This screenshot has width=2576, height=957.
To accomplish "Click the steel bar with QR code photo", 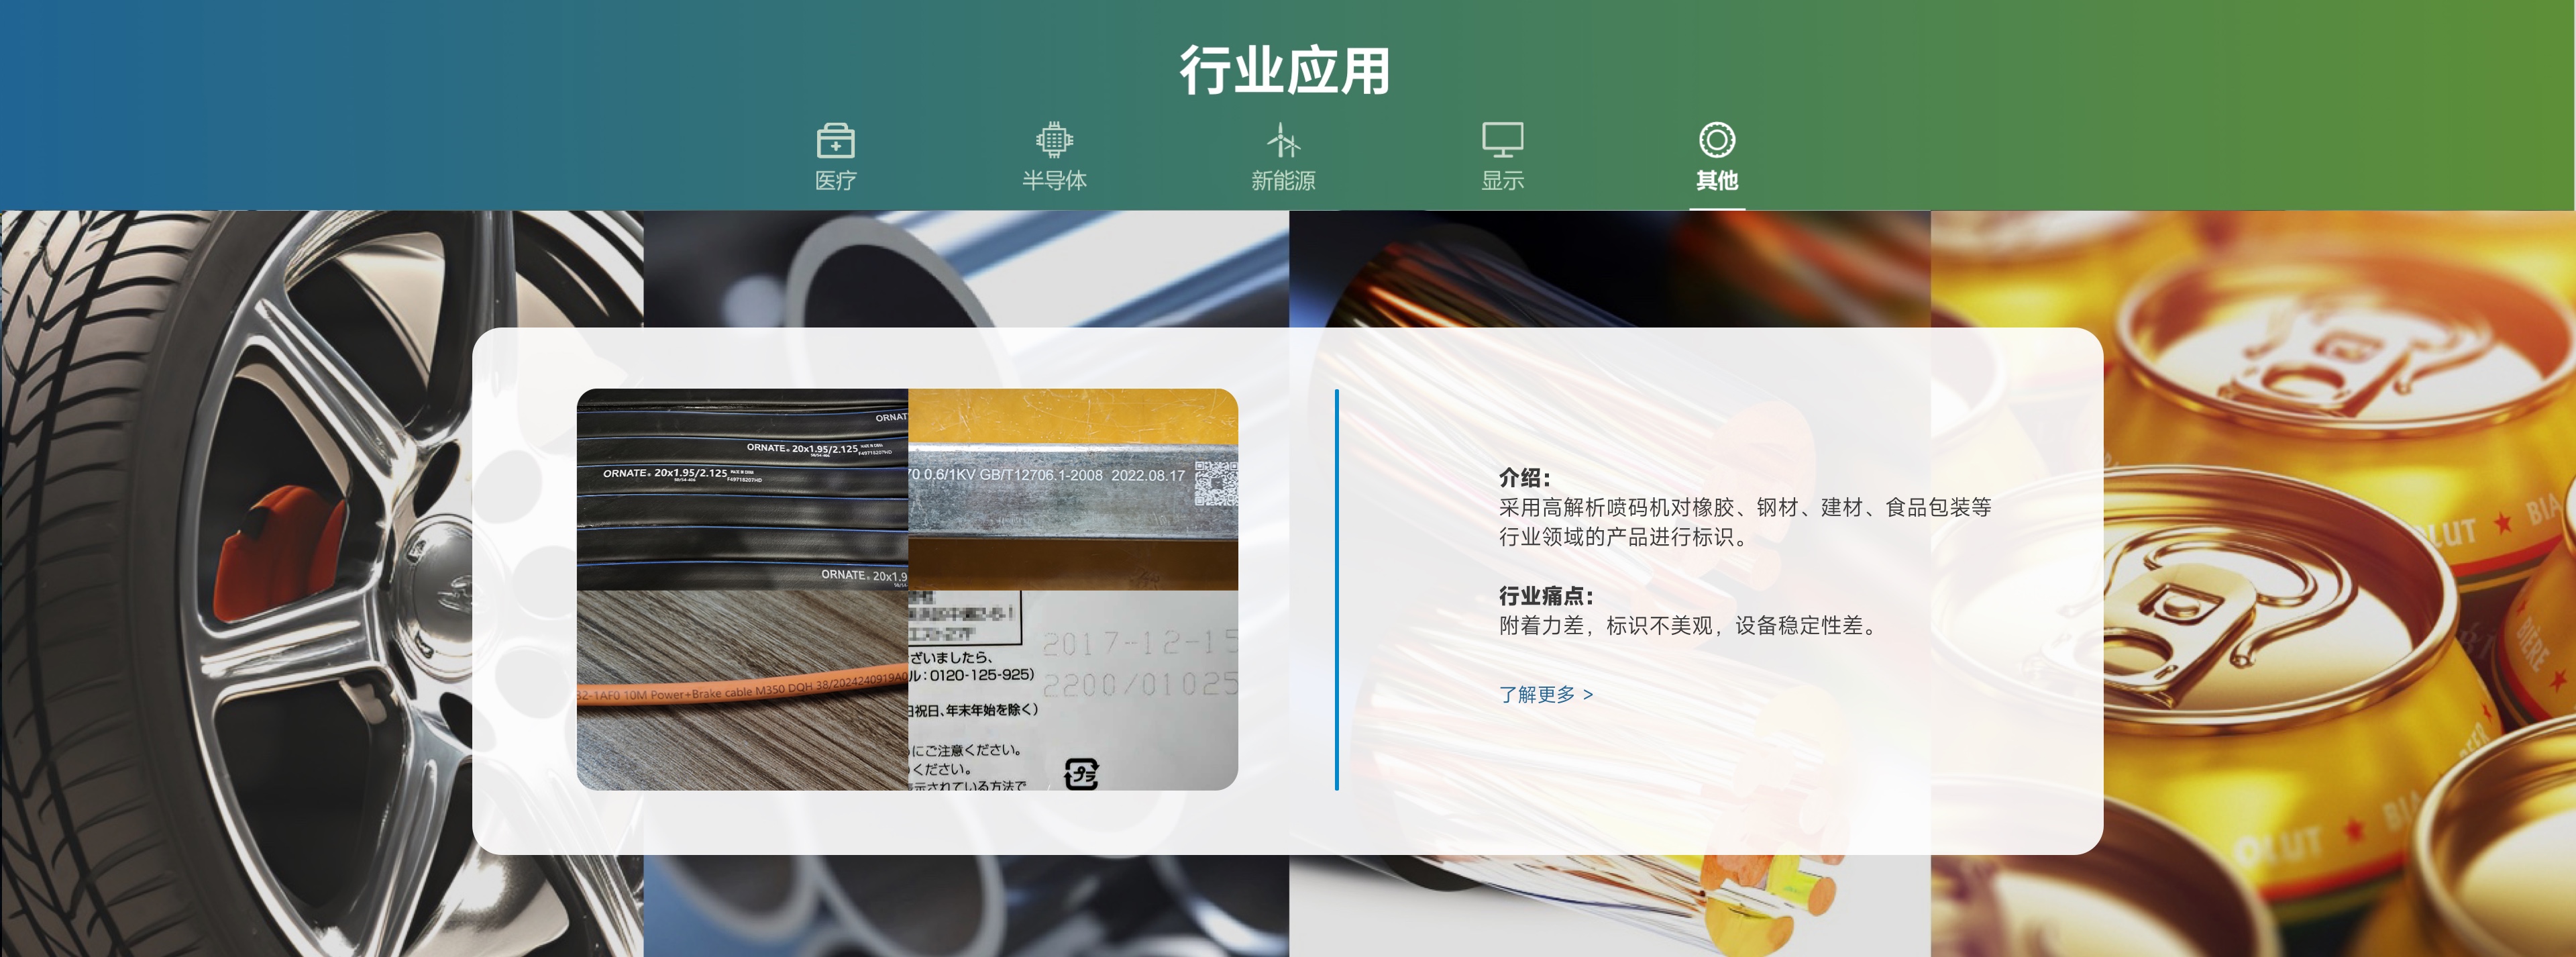I will click(1073, 489).
